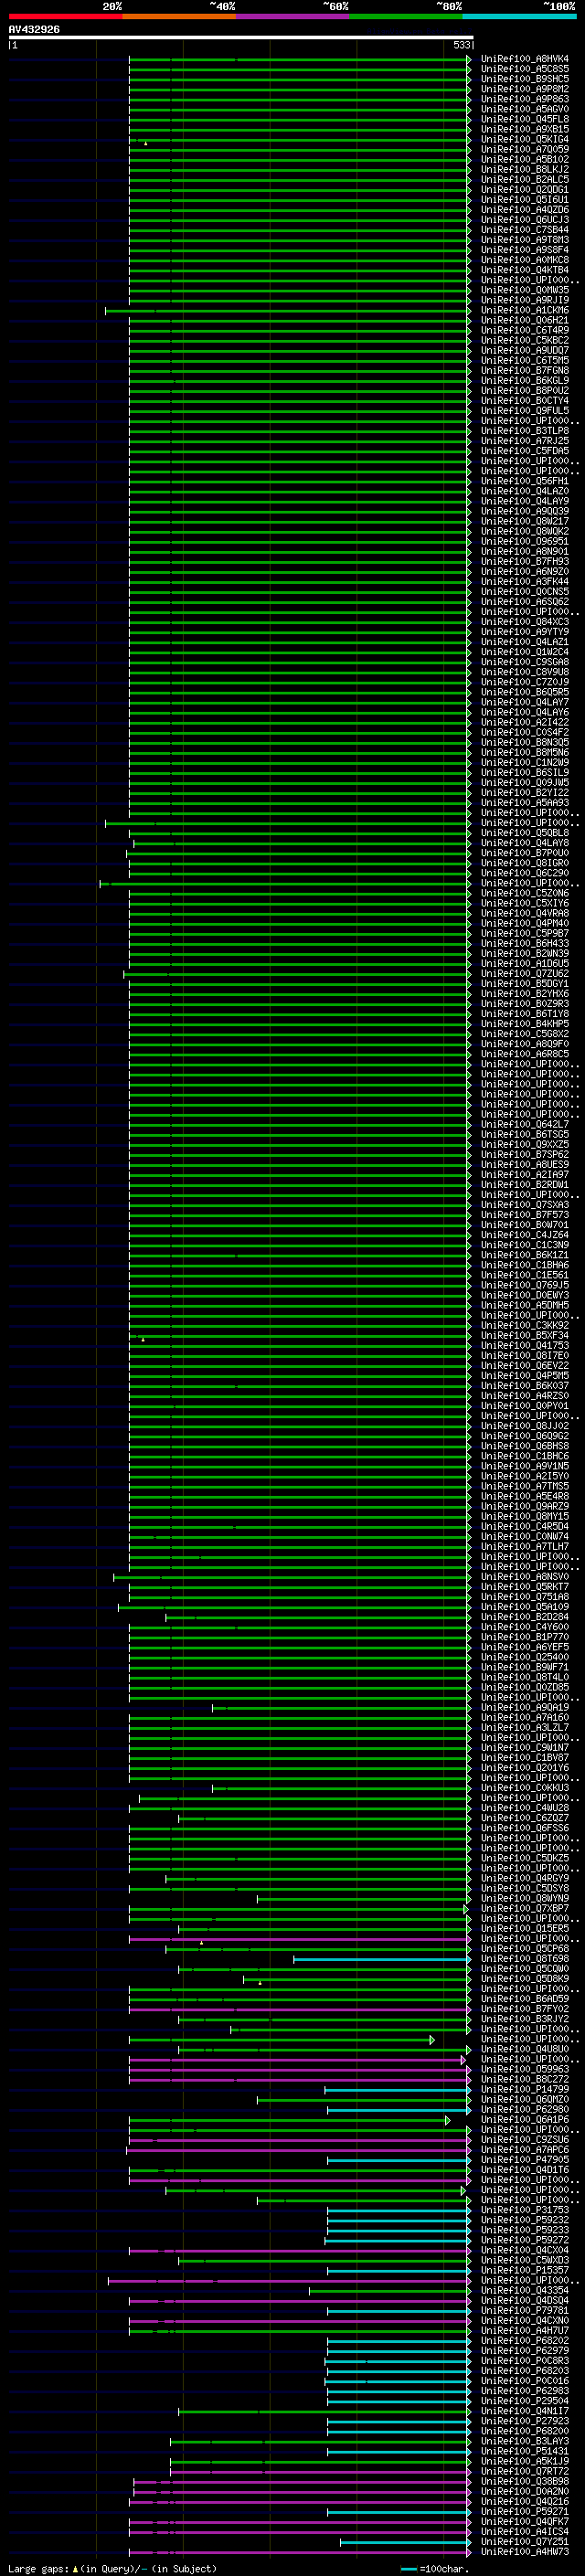Select hit label UniRef100_Q4P5M5
Viewport: 585px width, 2576px height.
tap(525, 1375)
